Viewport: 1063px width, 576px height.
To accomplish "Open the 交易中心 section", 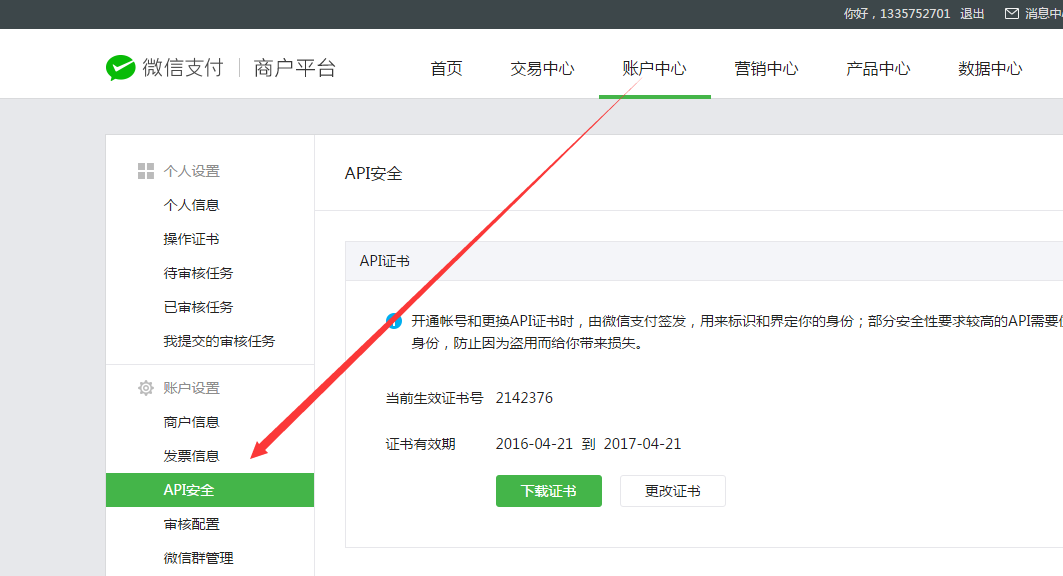I will [542, 69].
